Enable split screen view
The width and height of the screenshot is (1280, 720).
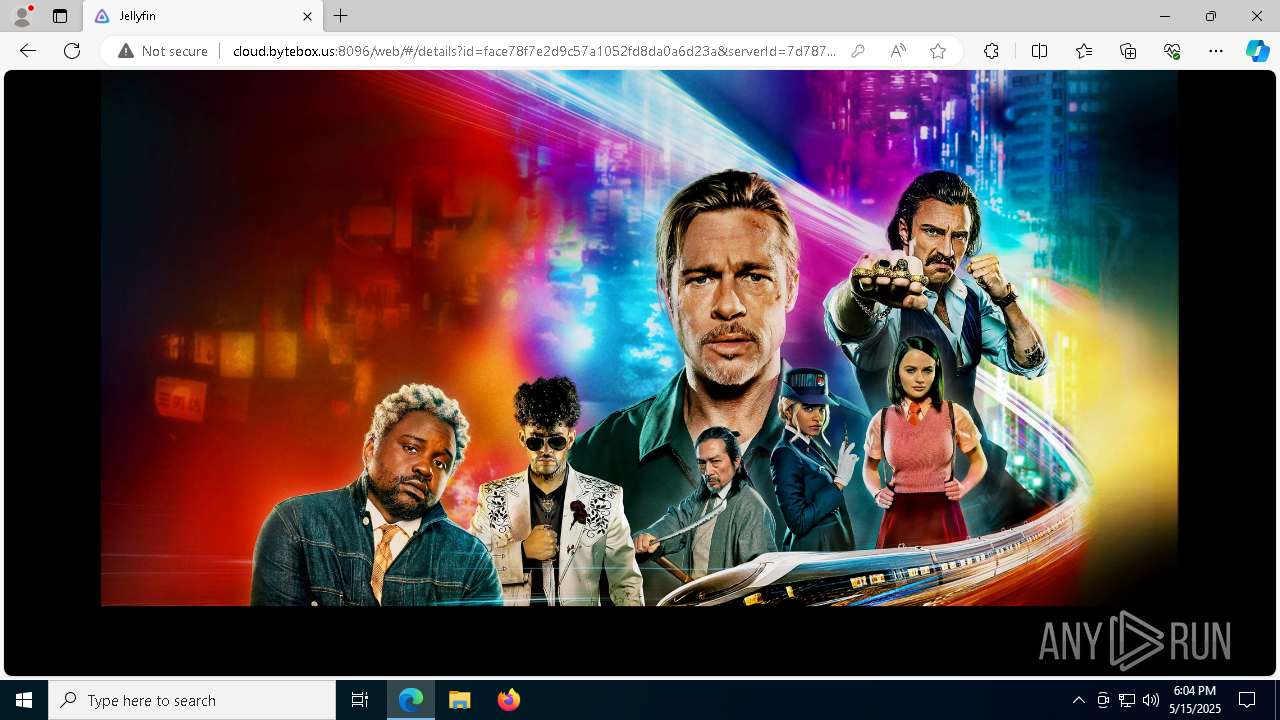tap(1039, 51)
